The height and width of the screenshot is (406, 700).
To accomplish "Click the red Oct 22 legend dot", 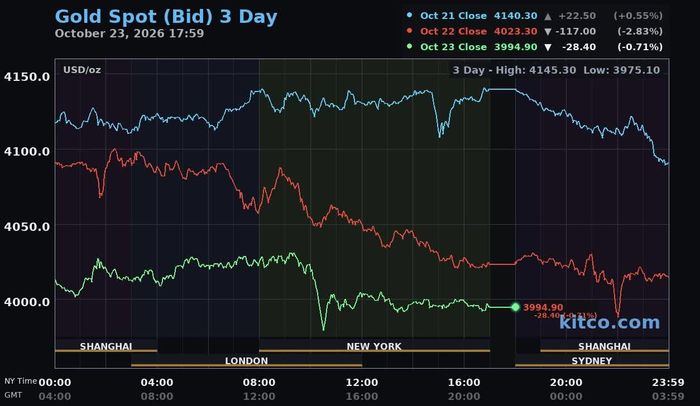I will [409, 30].
